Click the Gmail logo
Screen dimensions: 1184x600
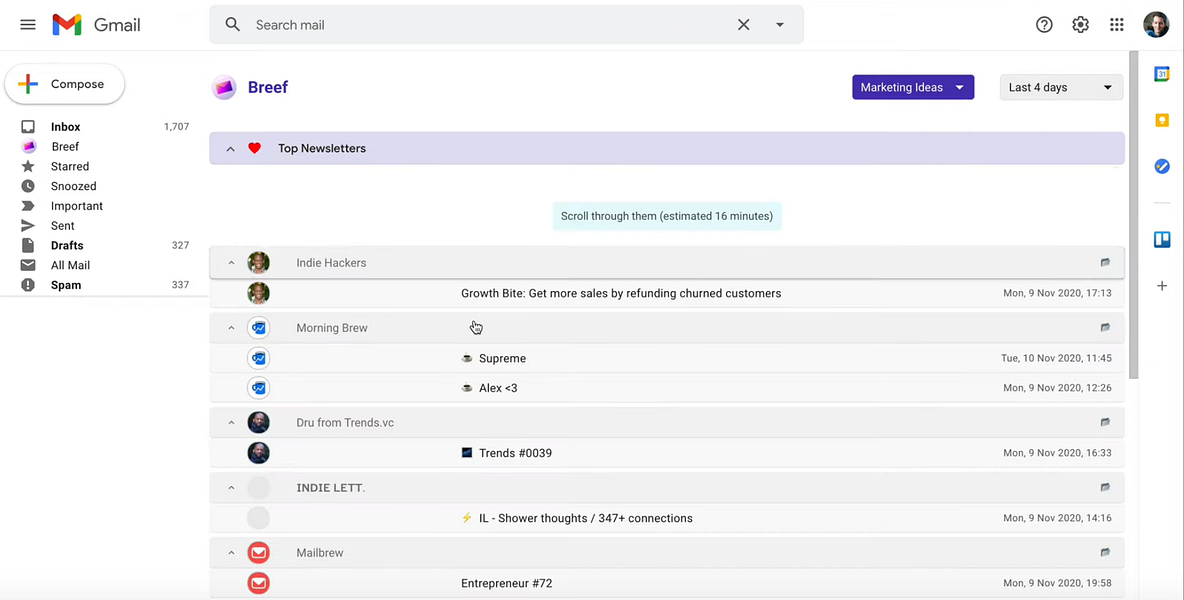tap(96, 25)
